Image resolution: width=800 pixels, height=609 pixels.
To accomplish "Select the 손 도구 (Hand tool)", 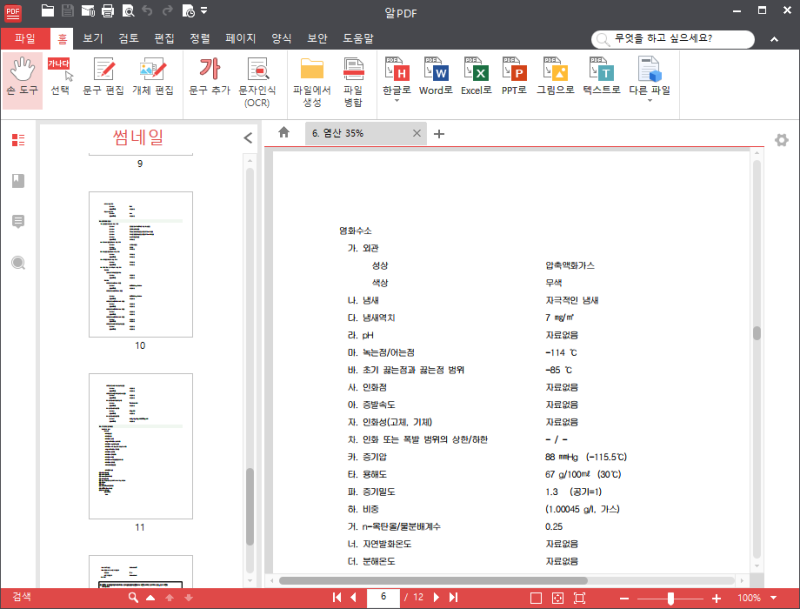I will click(x=21, y=78).
